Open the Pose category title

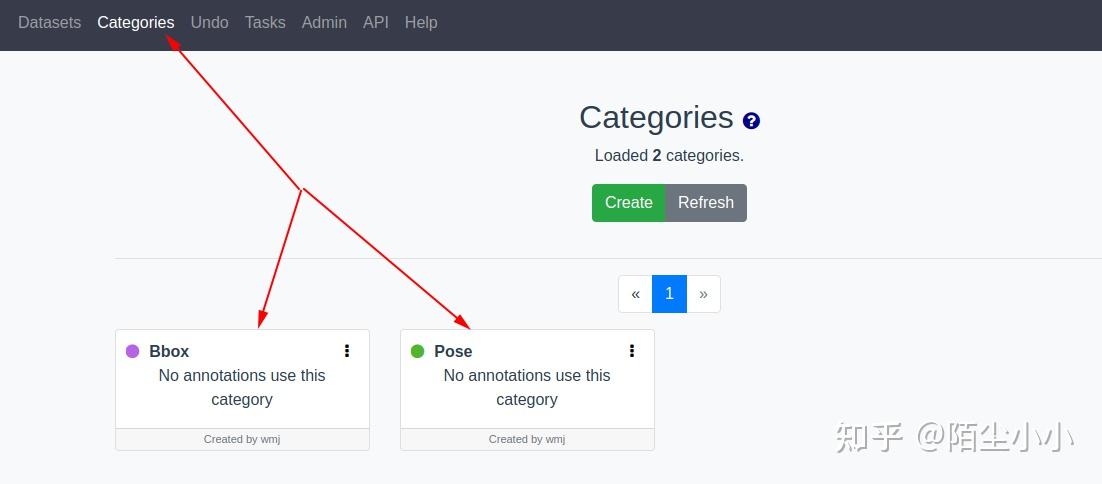(453, 351)
